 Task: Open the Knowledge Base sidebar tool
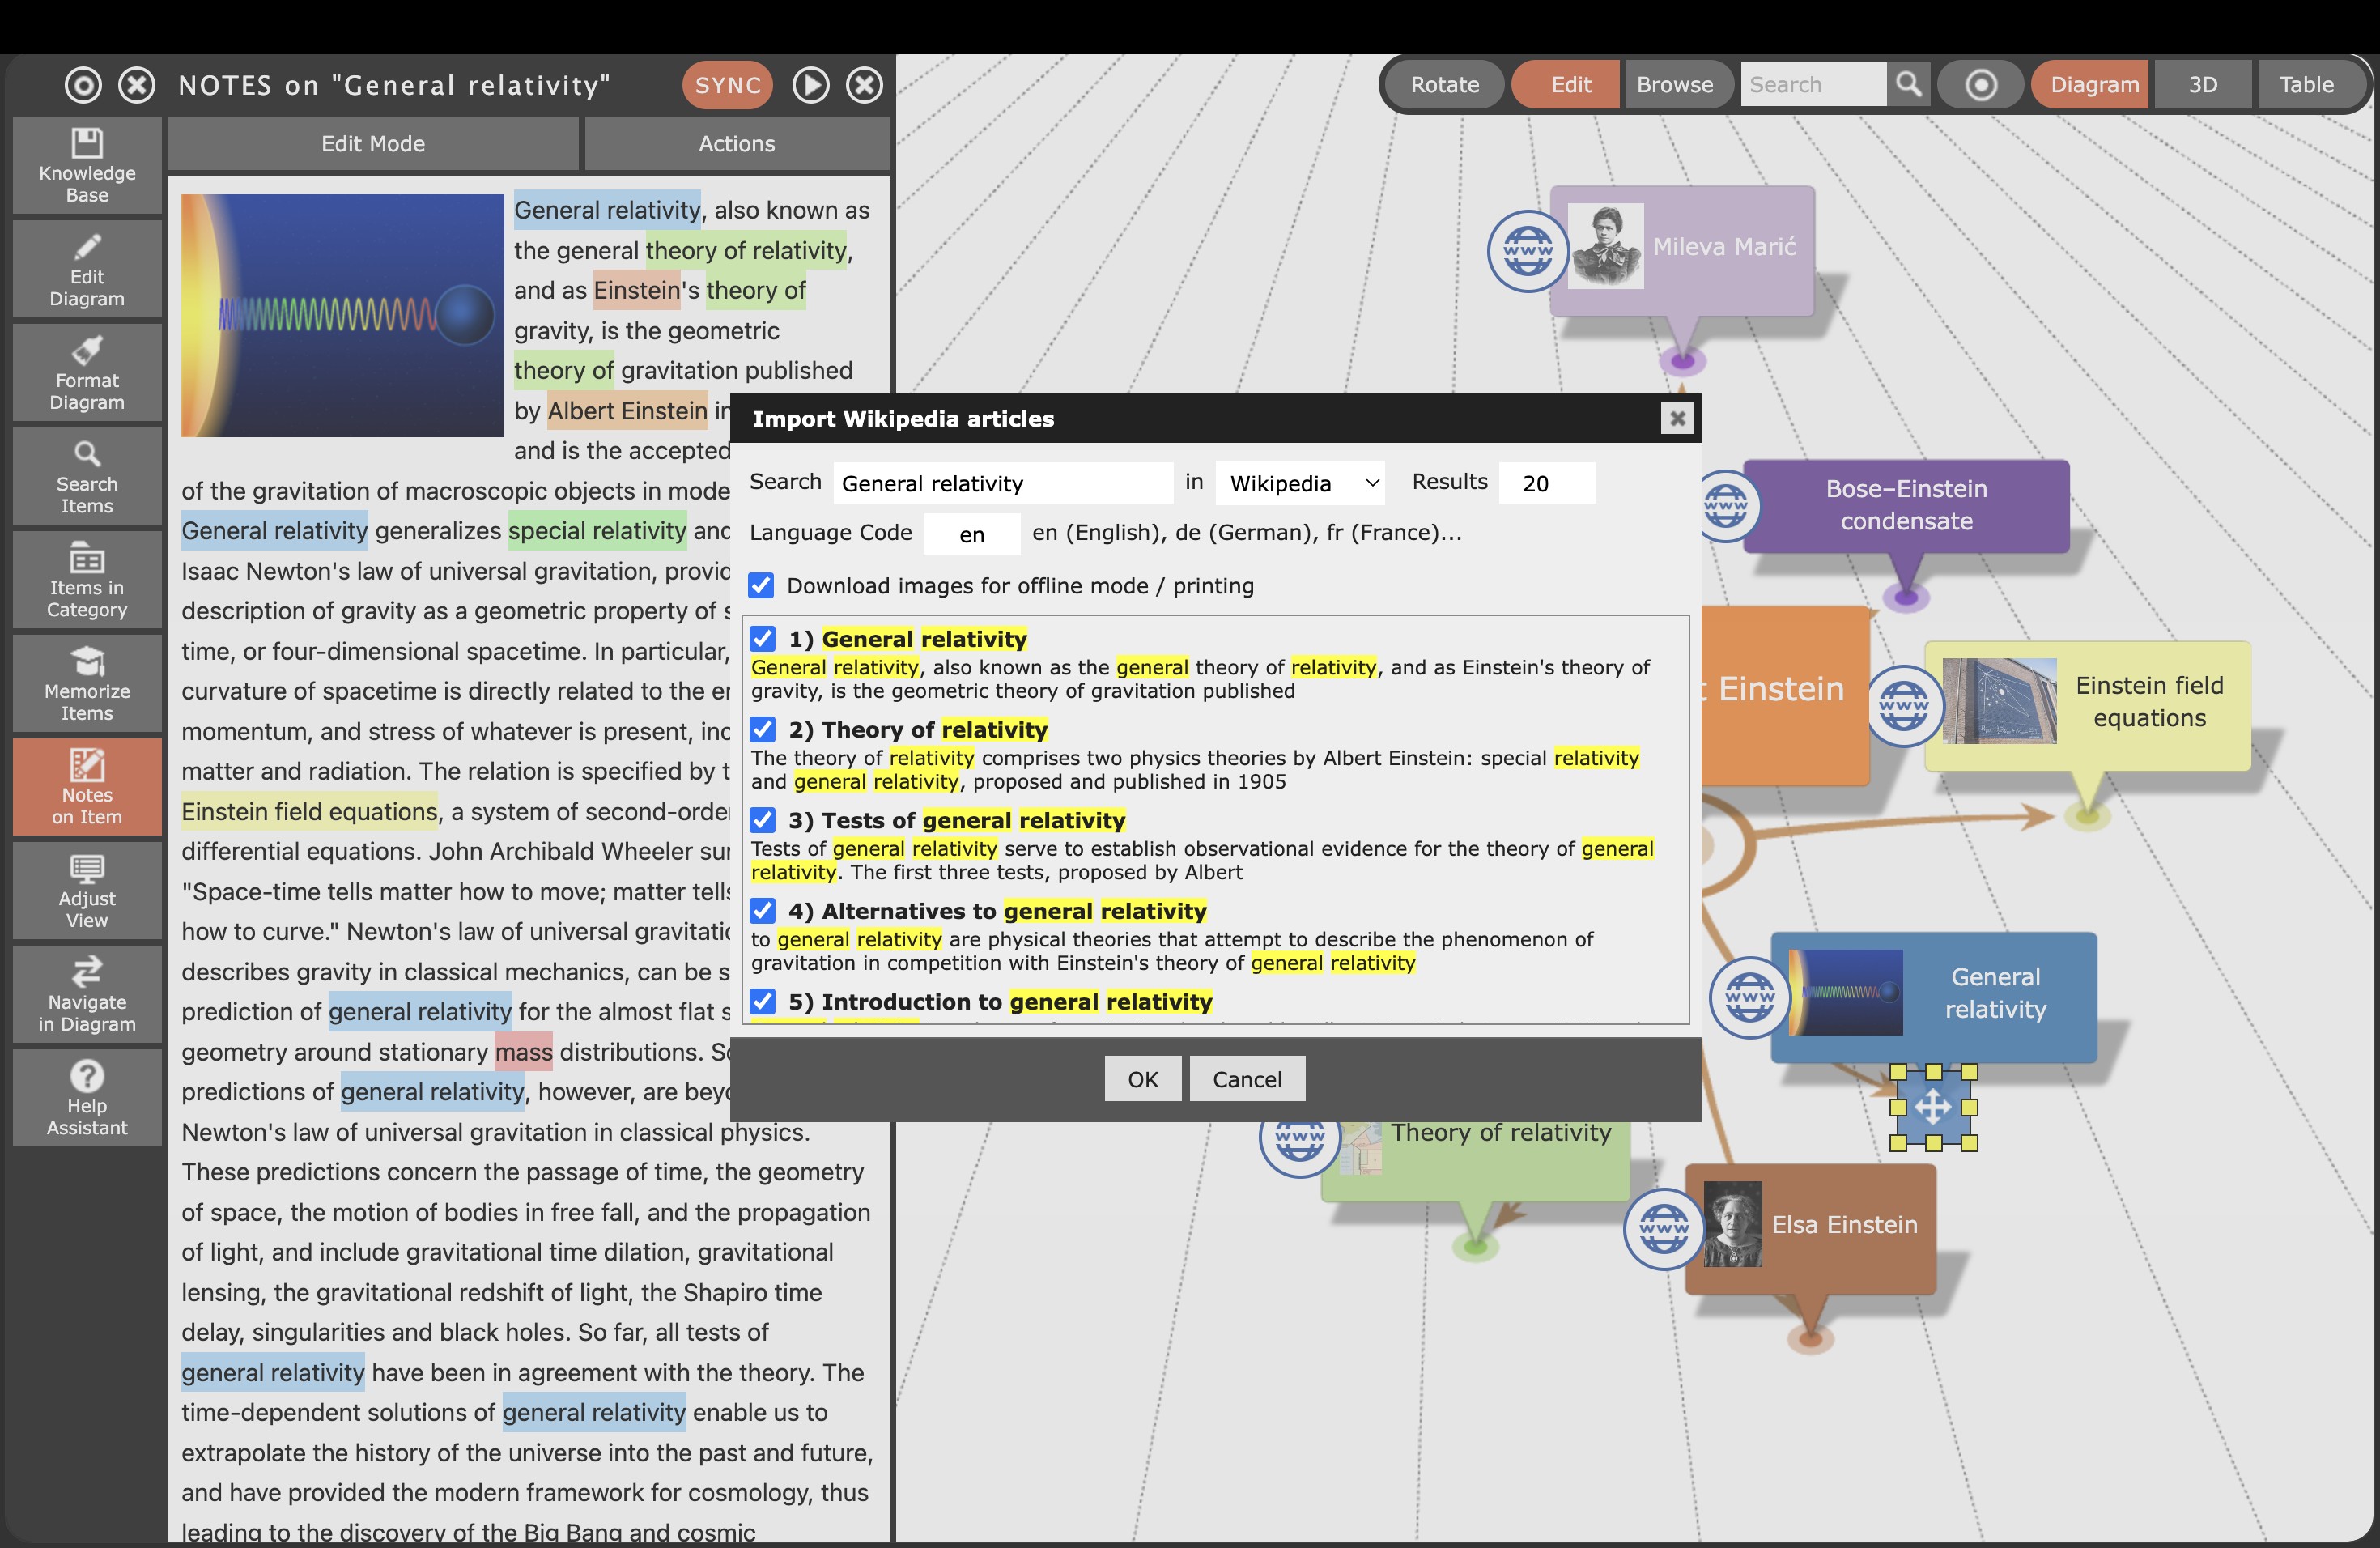point(87,165)
